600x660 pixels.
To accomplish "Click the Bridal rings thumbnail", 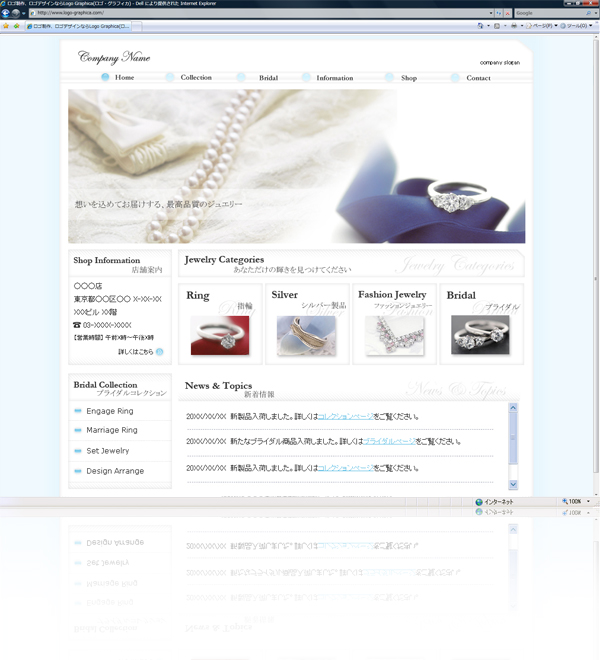I will 480,335.
